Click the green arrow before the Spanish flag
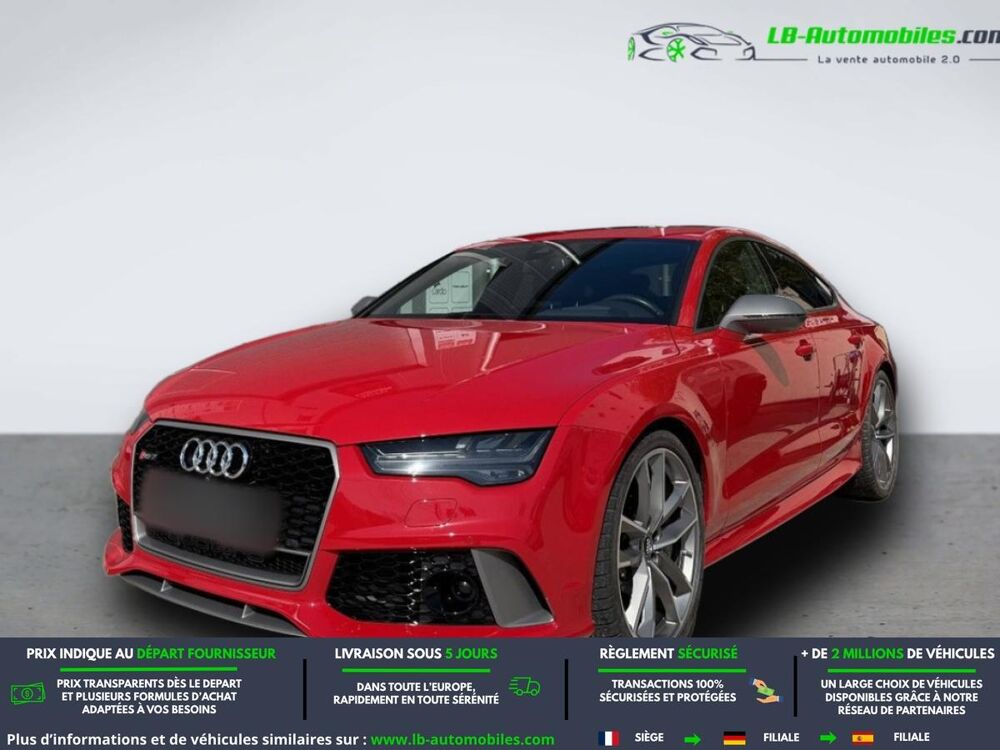1000x750 pixels. (x=828, y=739)
